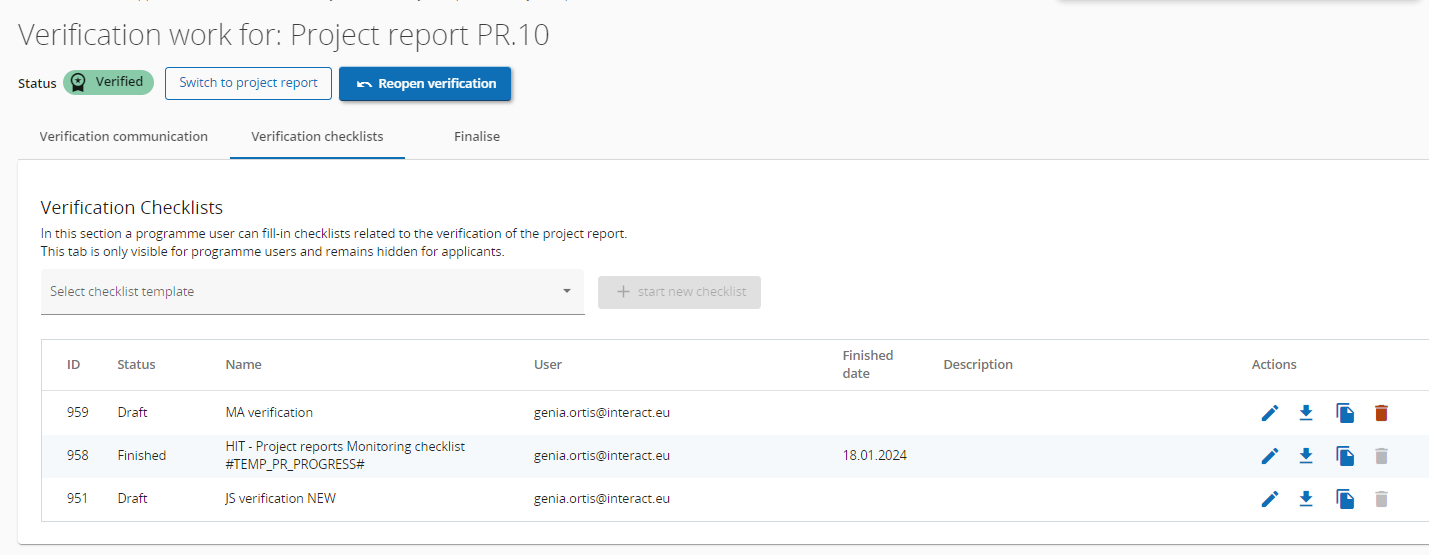The height and width of the screenshot is (555, 1429).
Task: Clone checklist ID 958
Action: coord(1345,456)
